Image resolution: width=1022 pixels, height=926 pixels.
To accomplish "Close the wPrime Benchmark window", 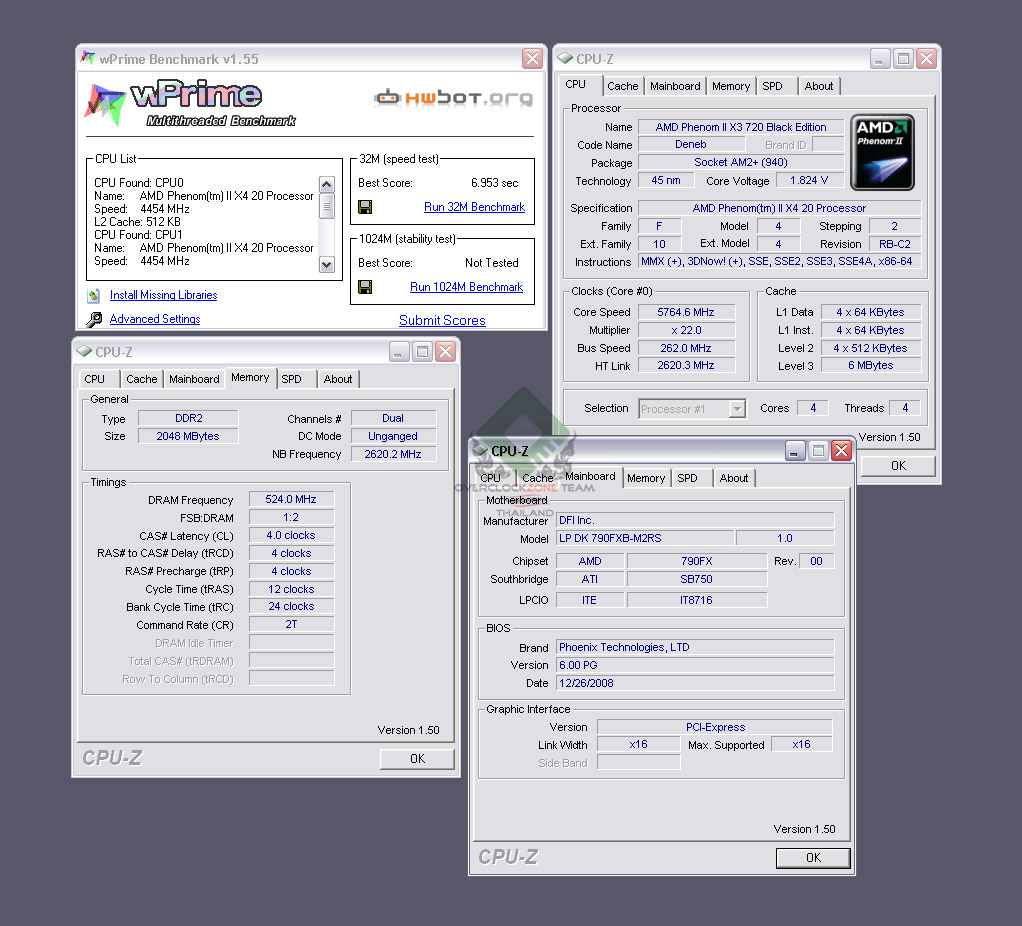I will point(533,59).
